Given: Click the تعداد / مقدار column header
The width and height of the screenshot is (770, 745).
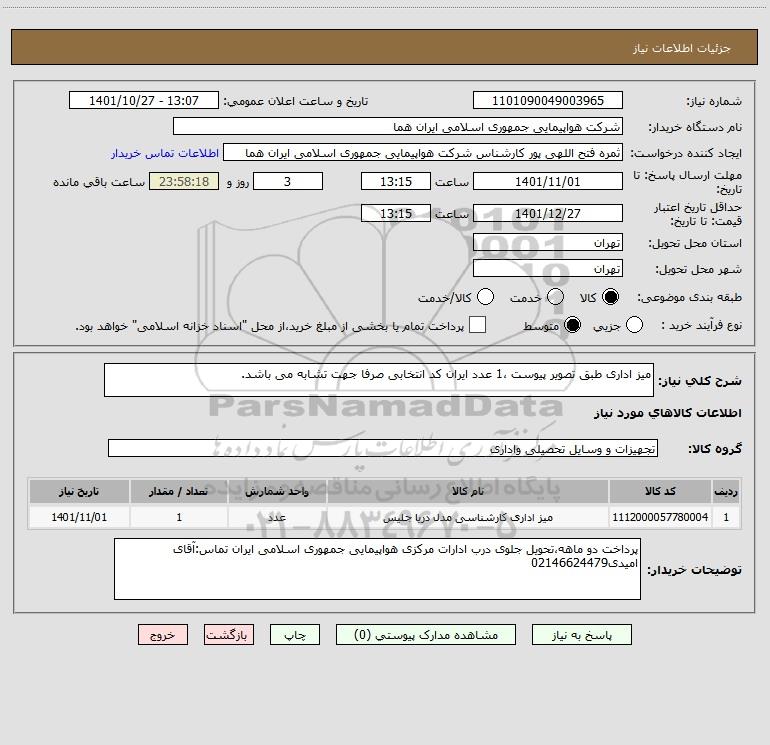Looking at the screenshot, I should click(179, 491).
